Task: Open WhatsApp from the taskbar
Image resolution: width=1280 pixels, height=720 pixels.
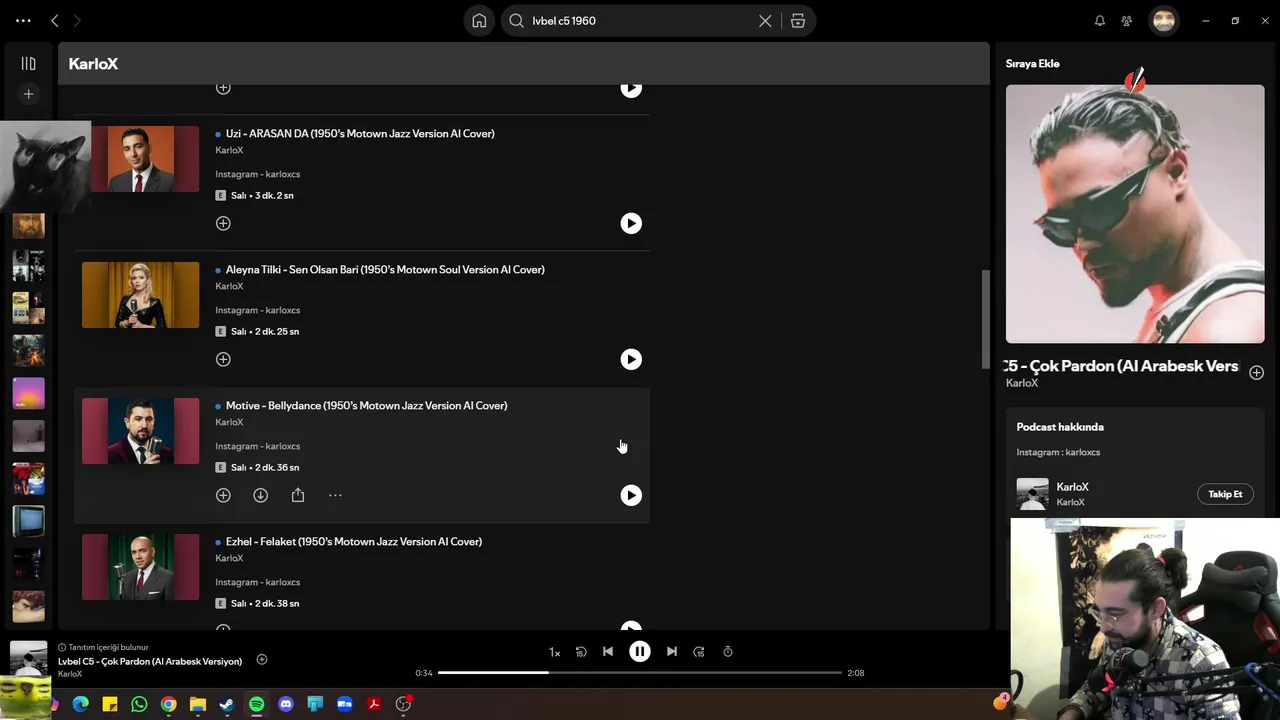Action: point(139,704)
